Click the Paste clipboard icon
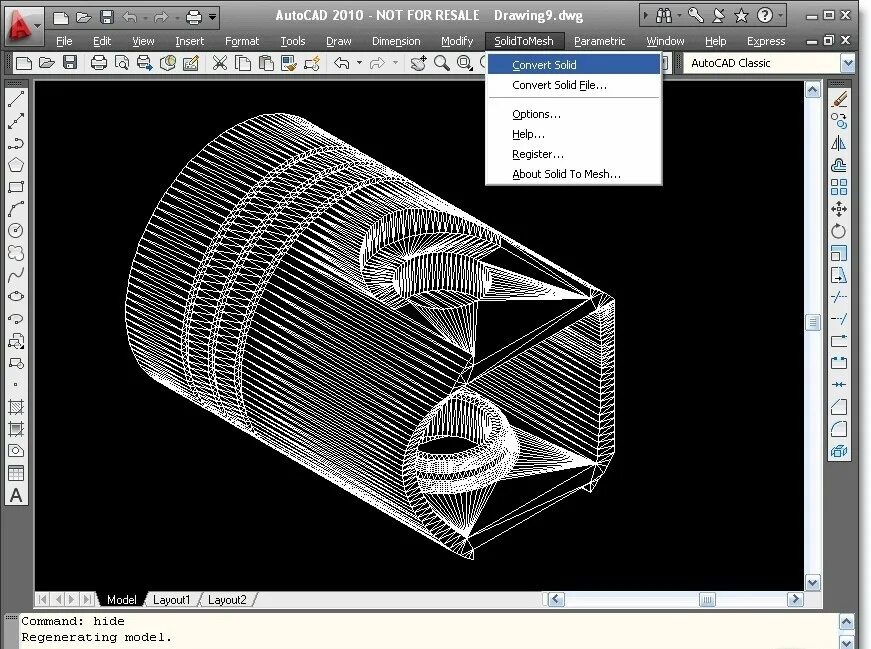871x649 pixels. click(266, 63)
